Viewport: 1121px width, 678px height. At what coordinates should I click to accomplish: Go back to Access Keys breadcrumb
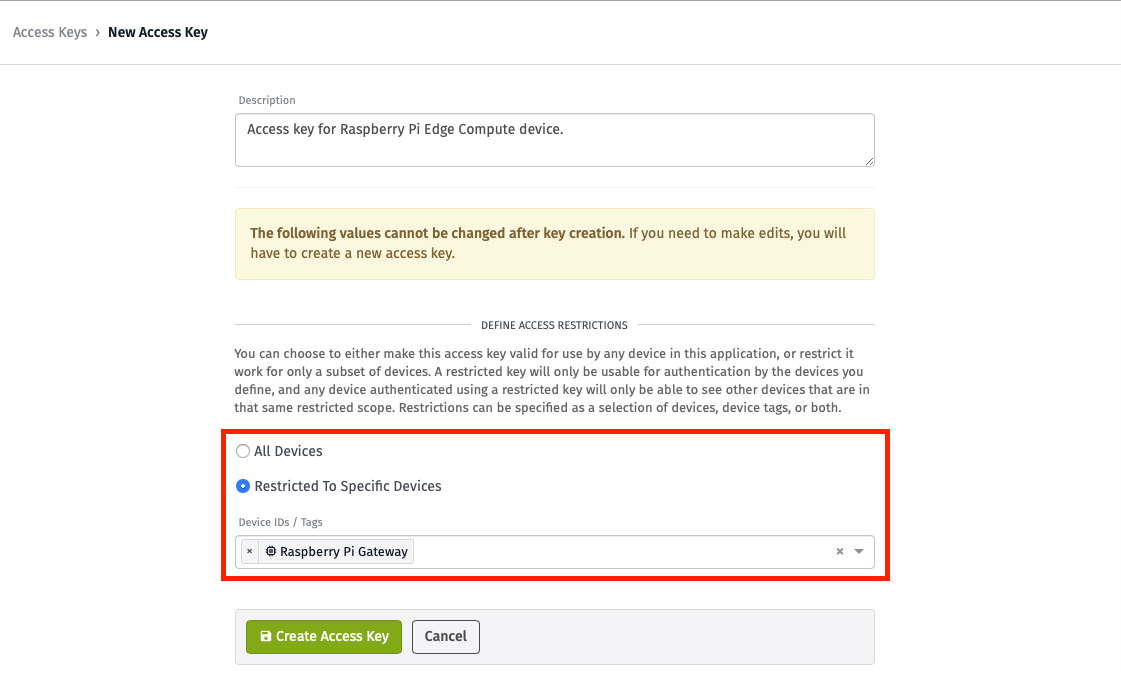click(50, 32)
